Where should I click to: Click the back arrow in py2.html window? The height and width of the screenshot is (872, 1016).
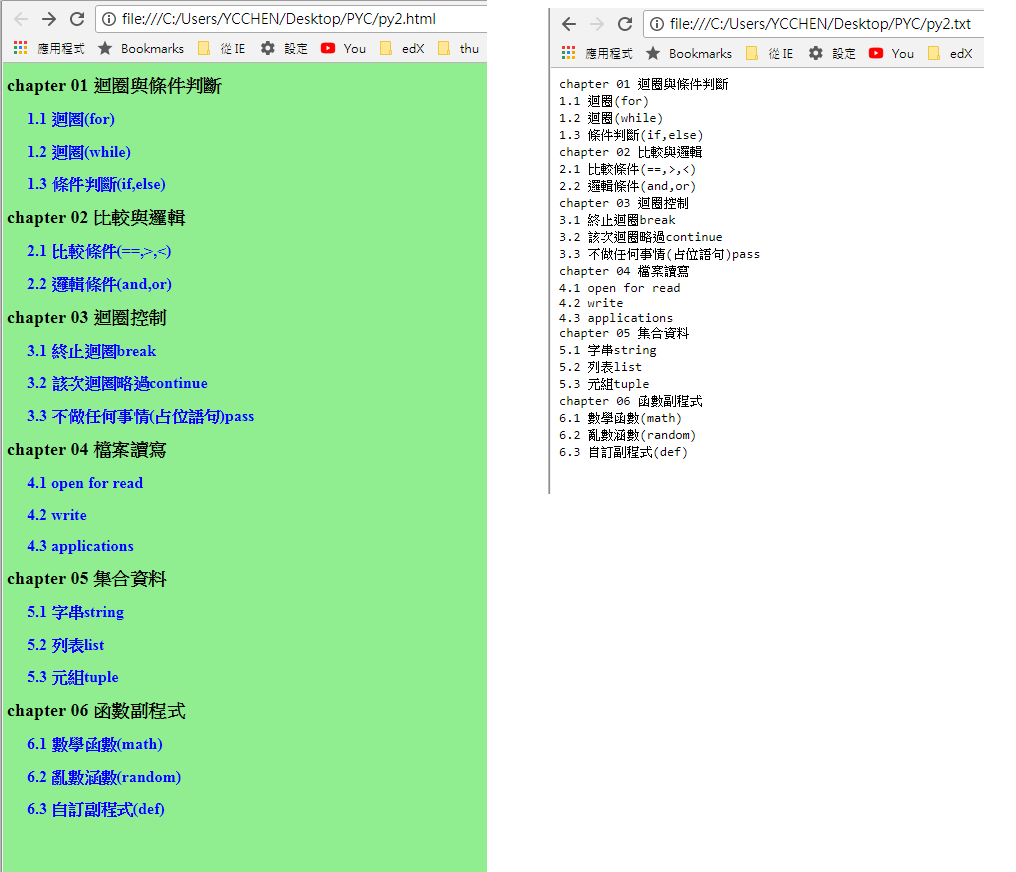tap(21, 19)
